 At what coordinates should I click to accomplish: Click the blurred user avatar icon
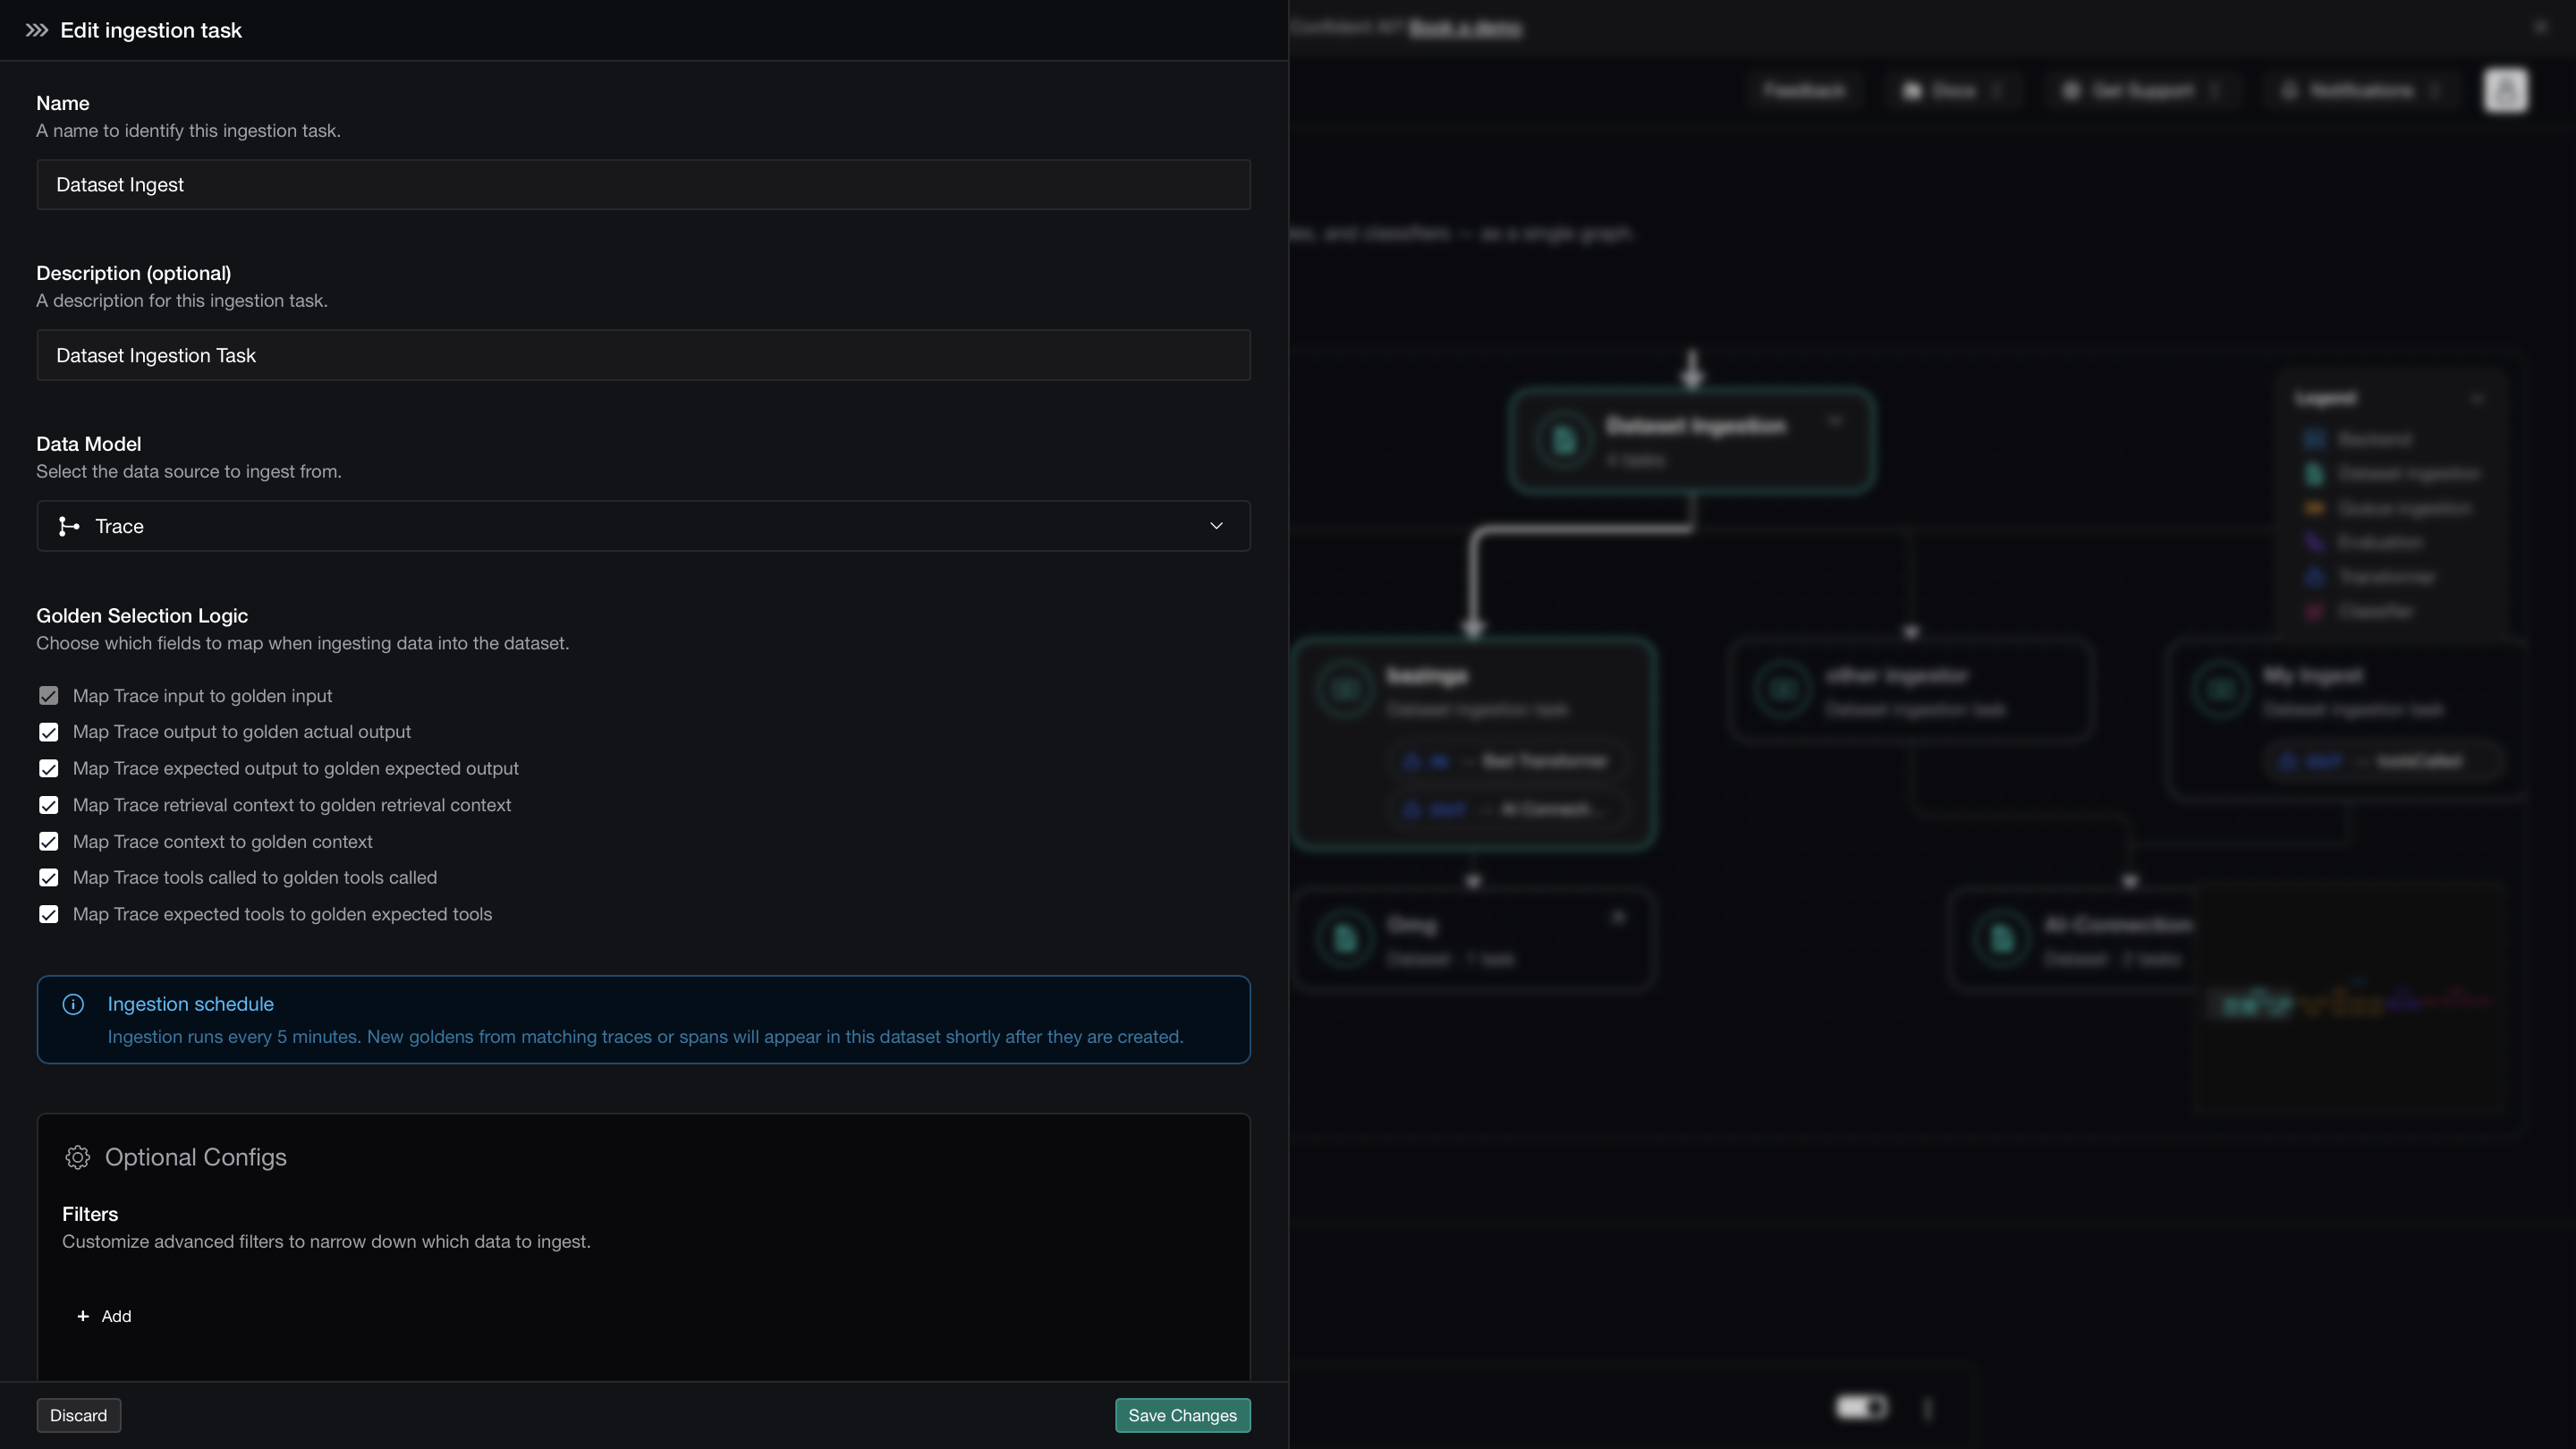(2505, 91)
